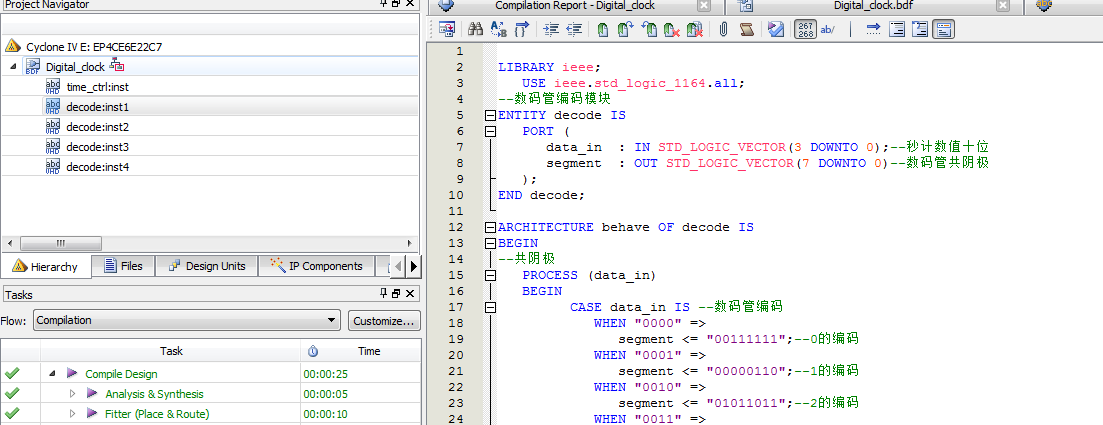Click the decrease indent icon

click(x=574, y=30)
